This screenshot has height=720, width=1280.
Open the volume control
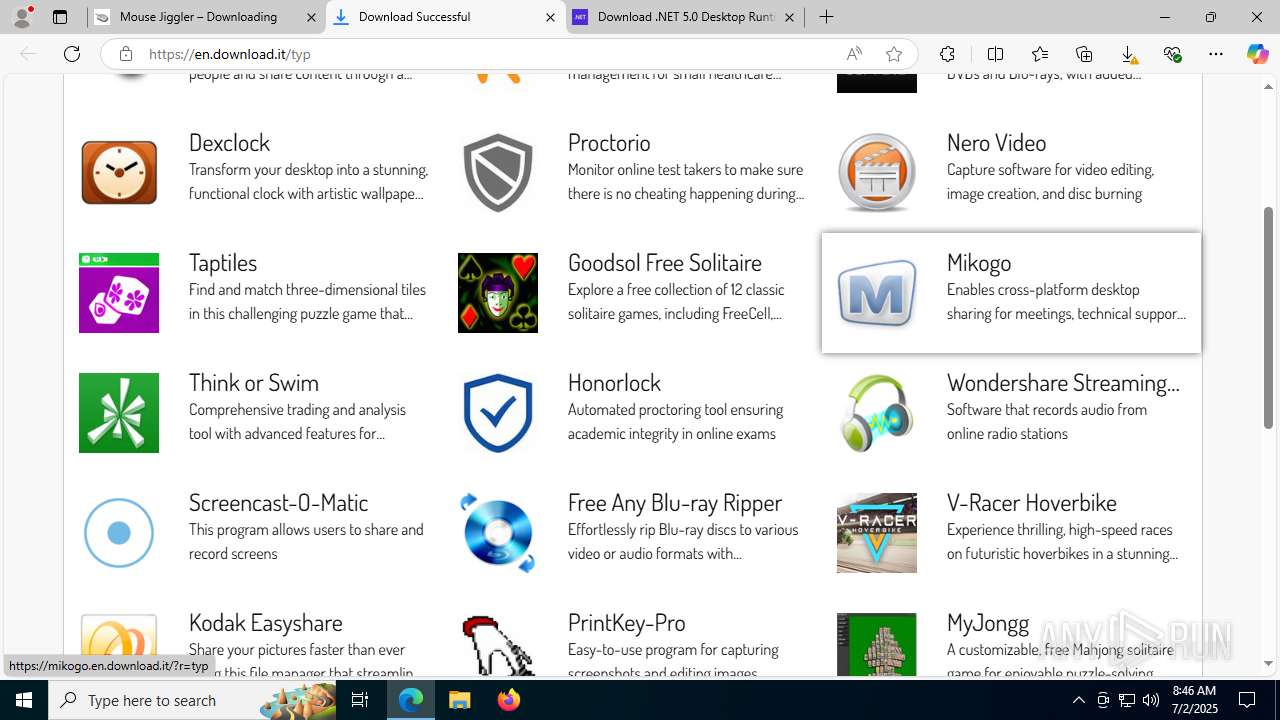point(1151,700)
